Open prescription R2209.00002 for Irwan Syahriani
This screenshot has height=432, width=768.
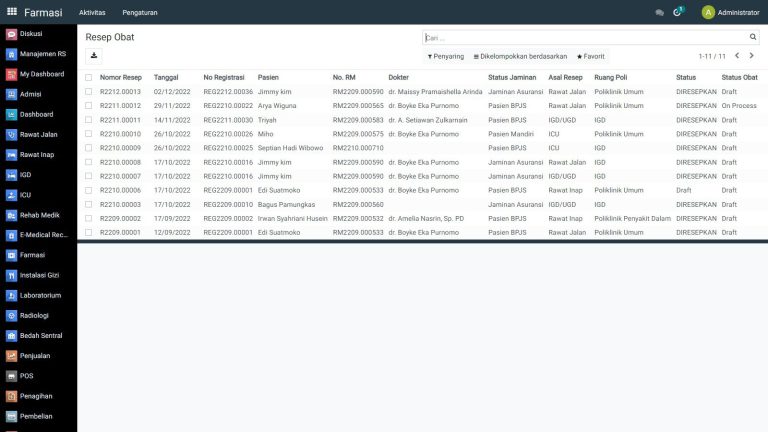422,218
